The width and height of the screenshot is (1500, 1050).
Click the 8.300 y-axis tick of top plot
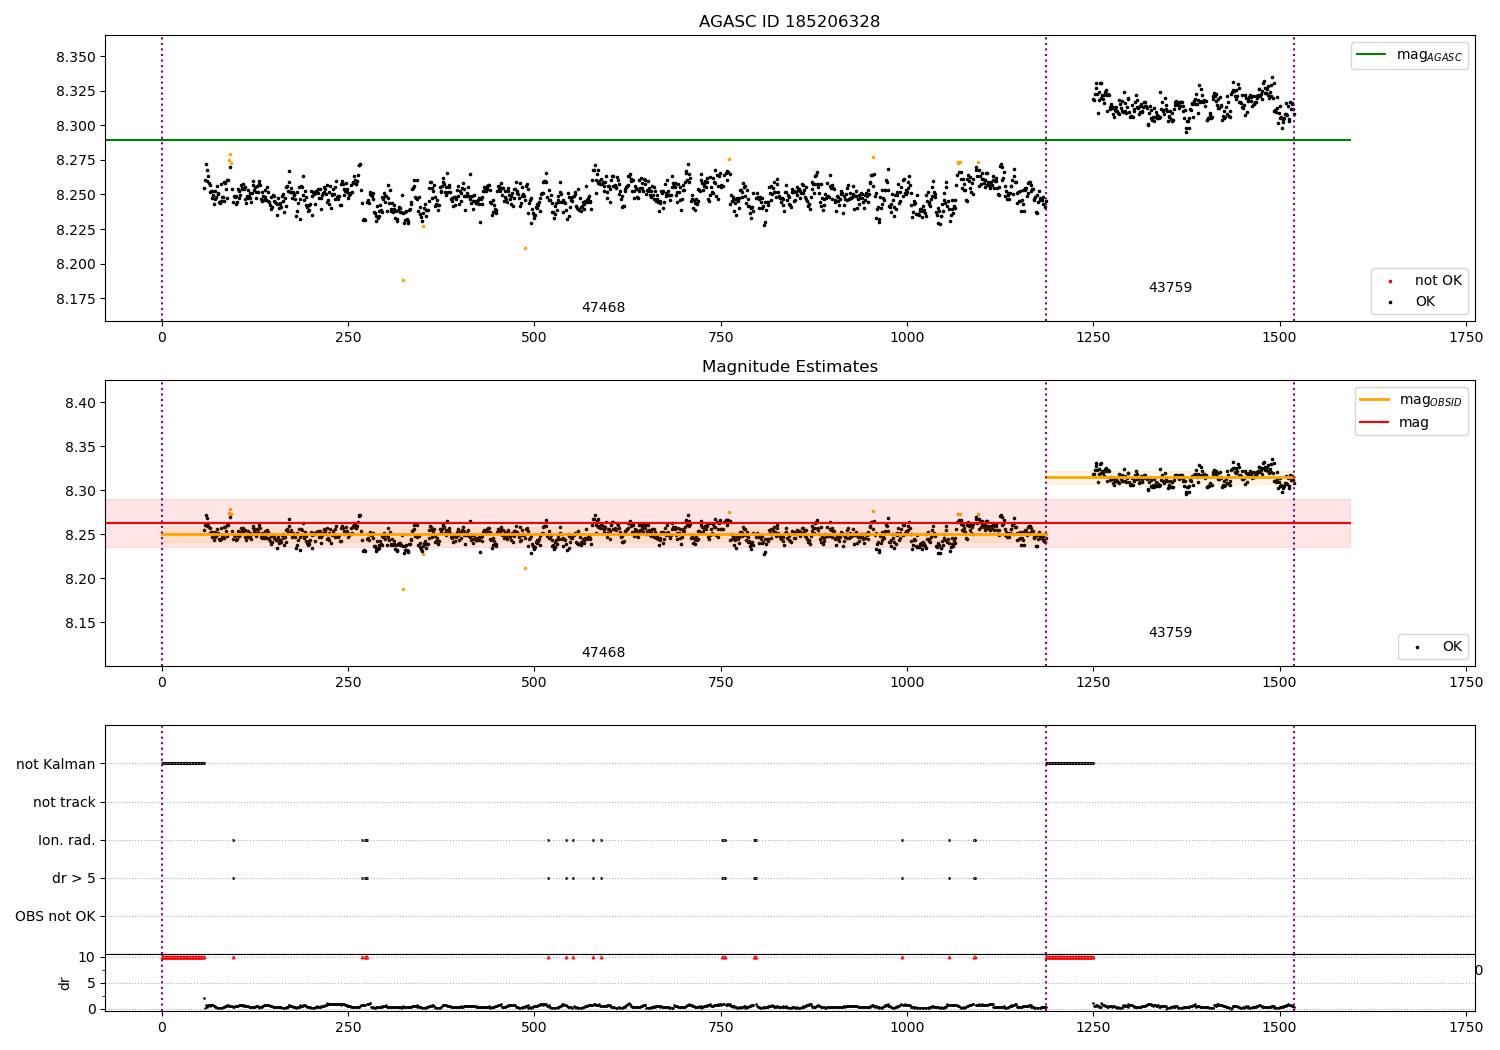(76, 126)
